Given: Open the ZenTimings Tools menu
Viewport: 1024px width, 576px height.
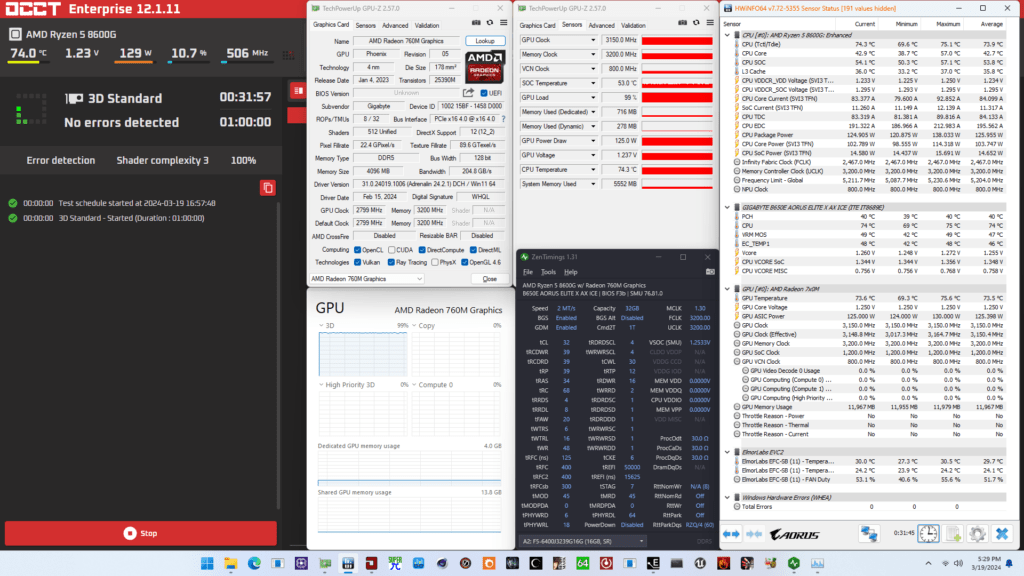Looking at the screenshot, I should (548, 272).
